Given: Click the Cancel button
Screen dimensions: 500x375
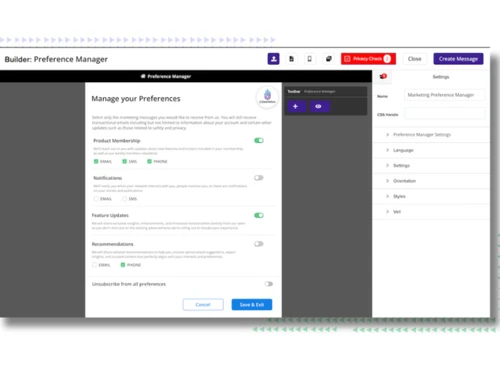Looking at the screenshot, I should pos(203,304).
